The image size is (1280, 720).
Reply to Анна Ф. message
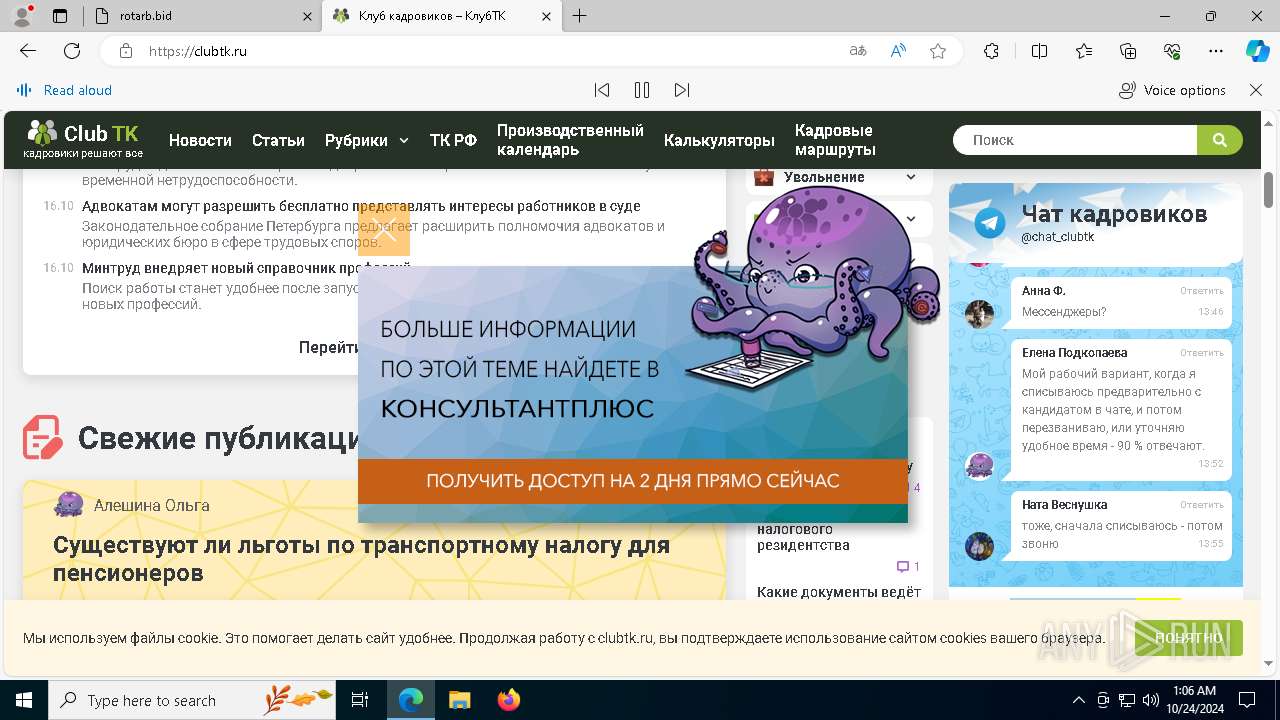[1201, 291]
